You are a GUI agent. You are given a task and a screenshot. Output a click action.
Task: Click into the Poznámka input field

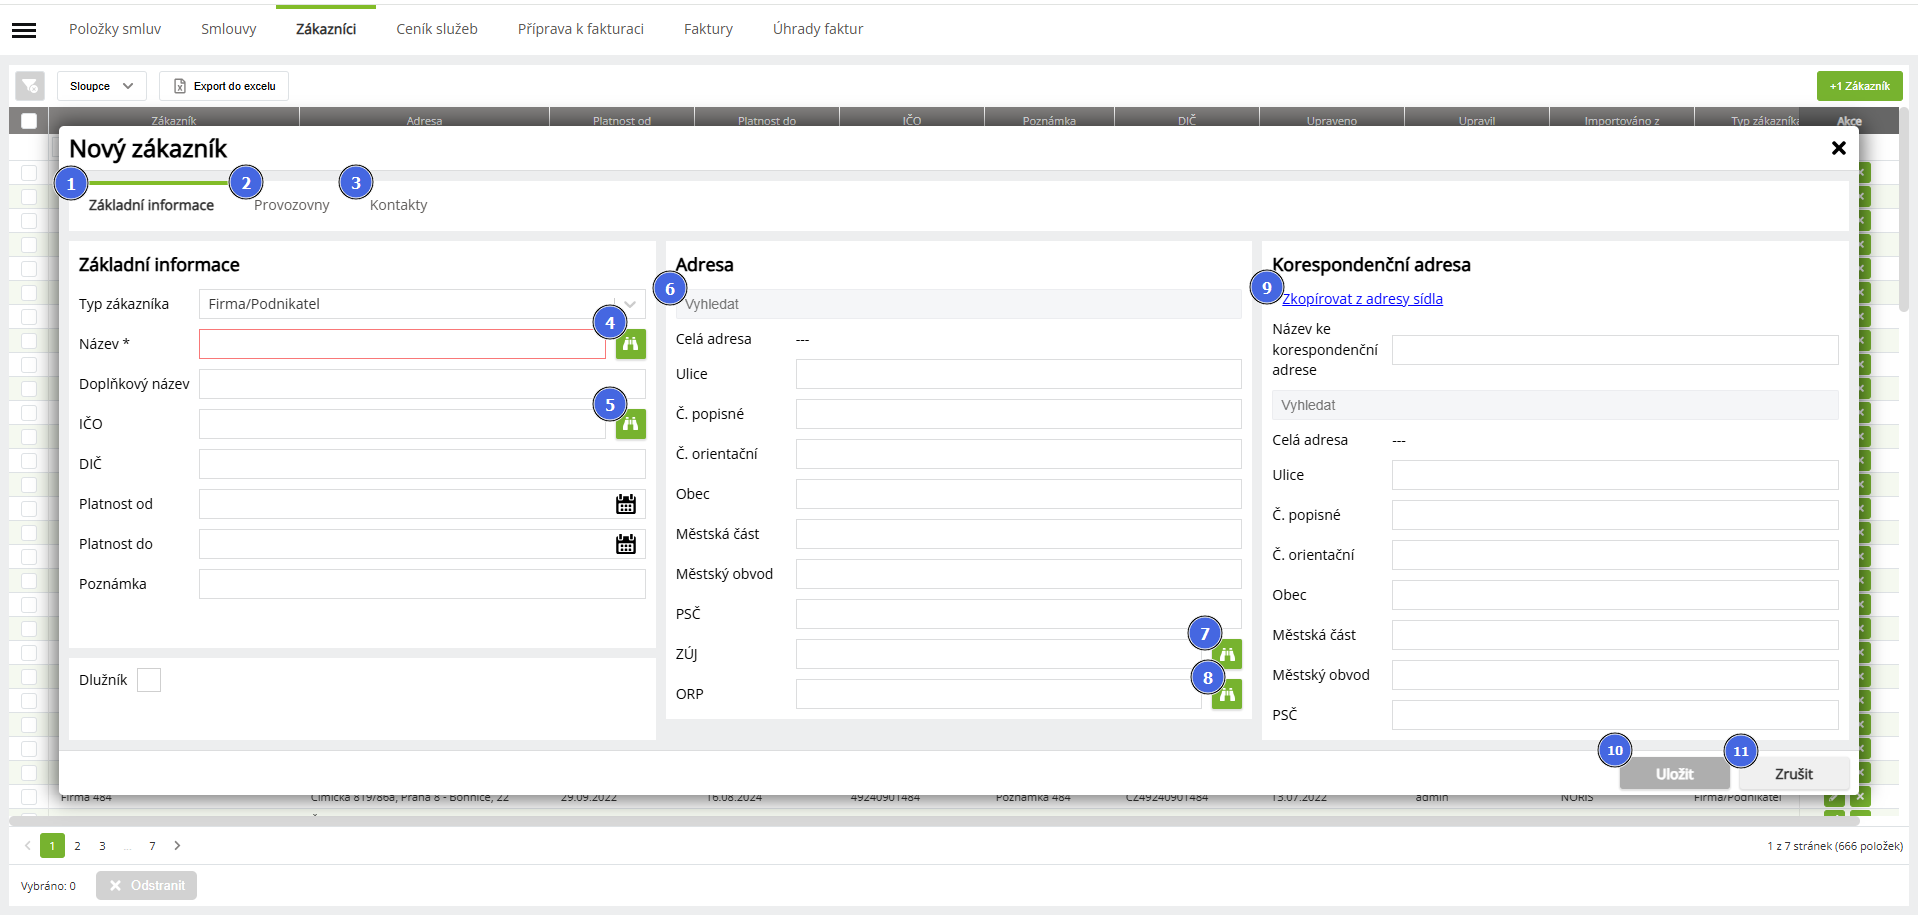[422, 584]
